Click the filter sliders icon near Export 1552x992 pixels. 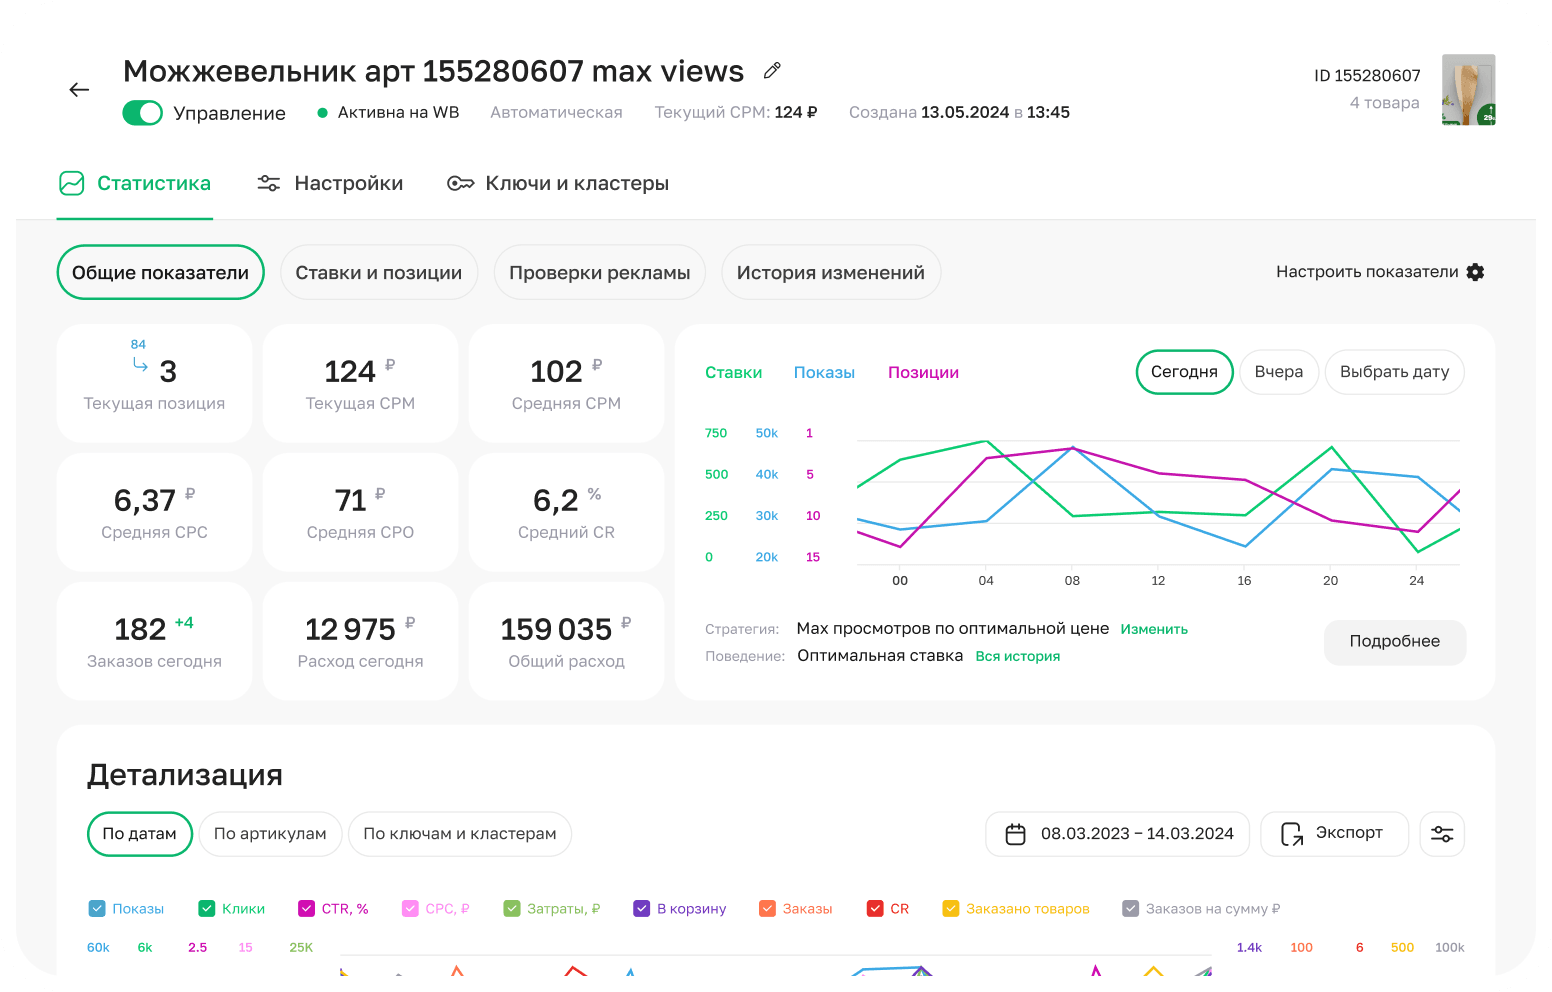[x=1441, y=834]
